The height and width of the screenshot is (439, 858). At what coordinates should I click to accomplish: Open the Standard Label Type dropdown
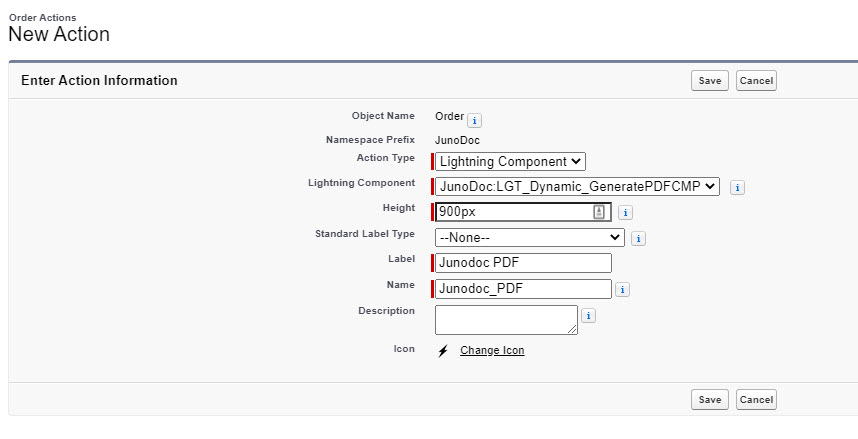pos(530,238)
